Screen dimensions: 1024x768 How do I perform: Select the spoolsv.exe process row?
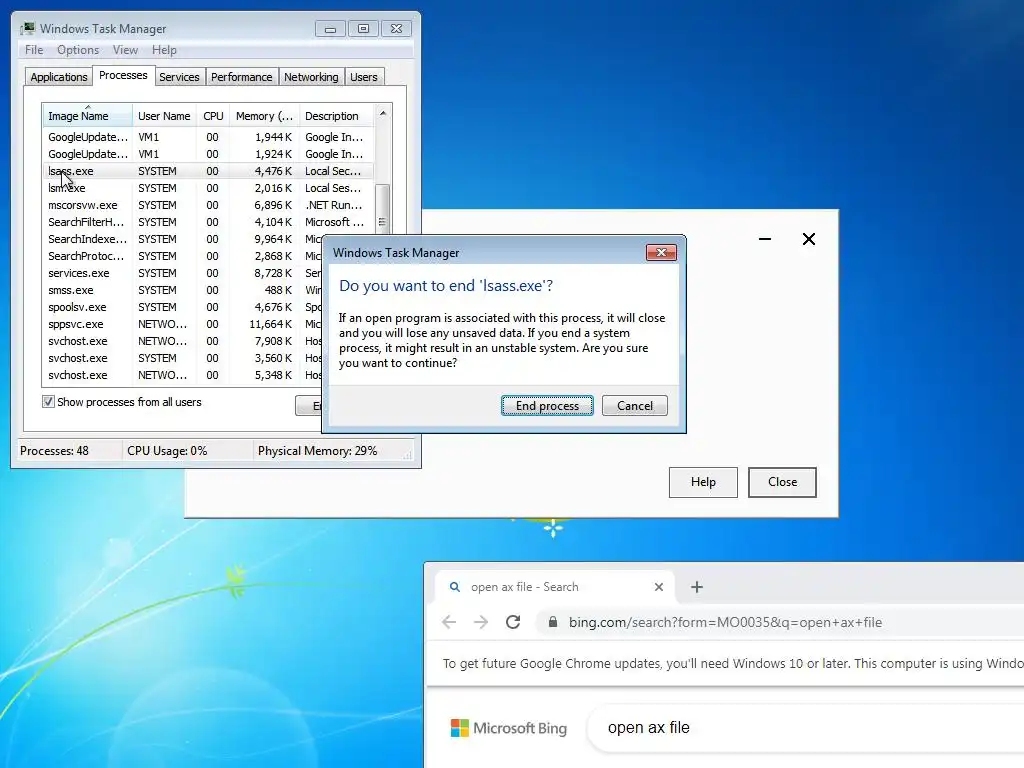[183, 307]
